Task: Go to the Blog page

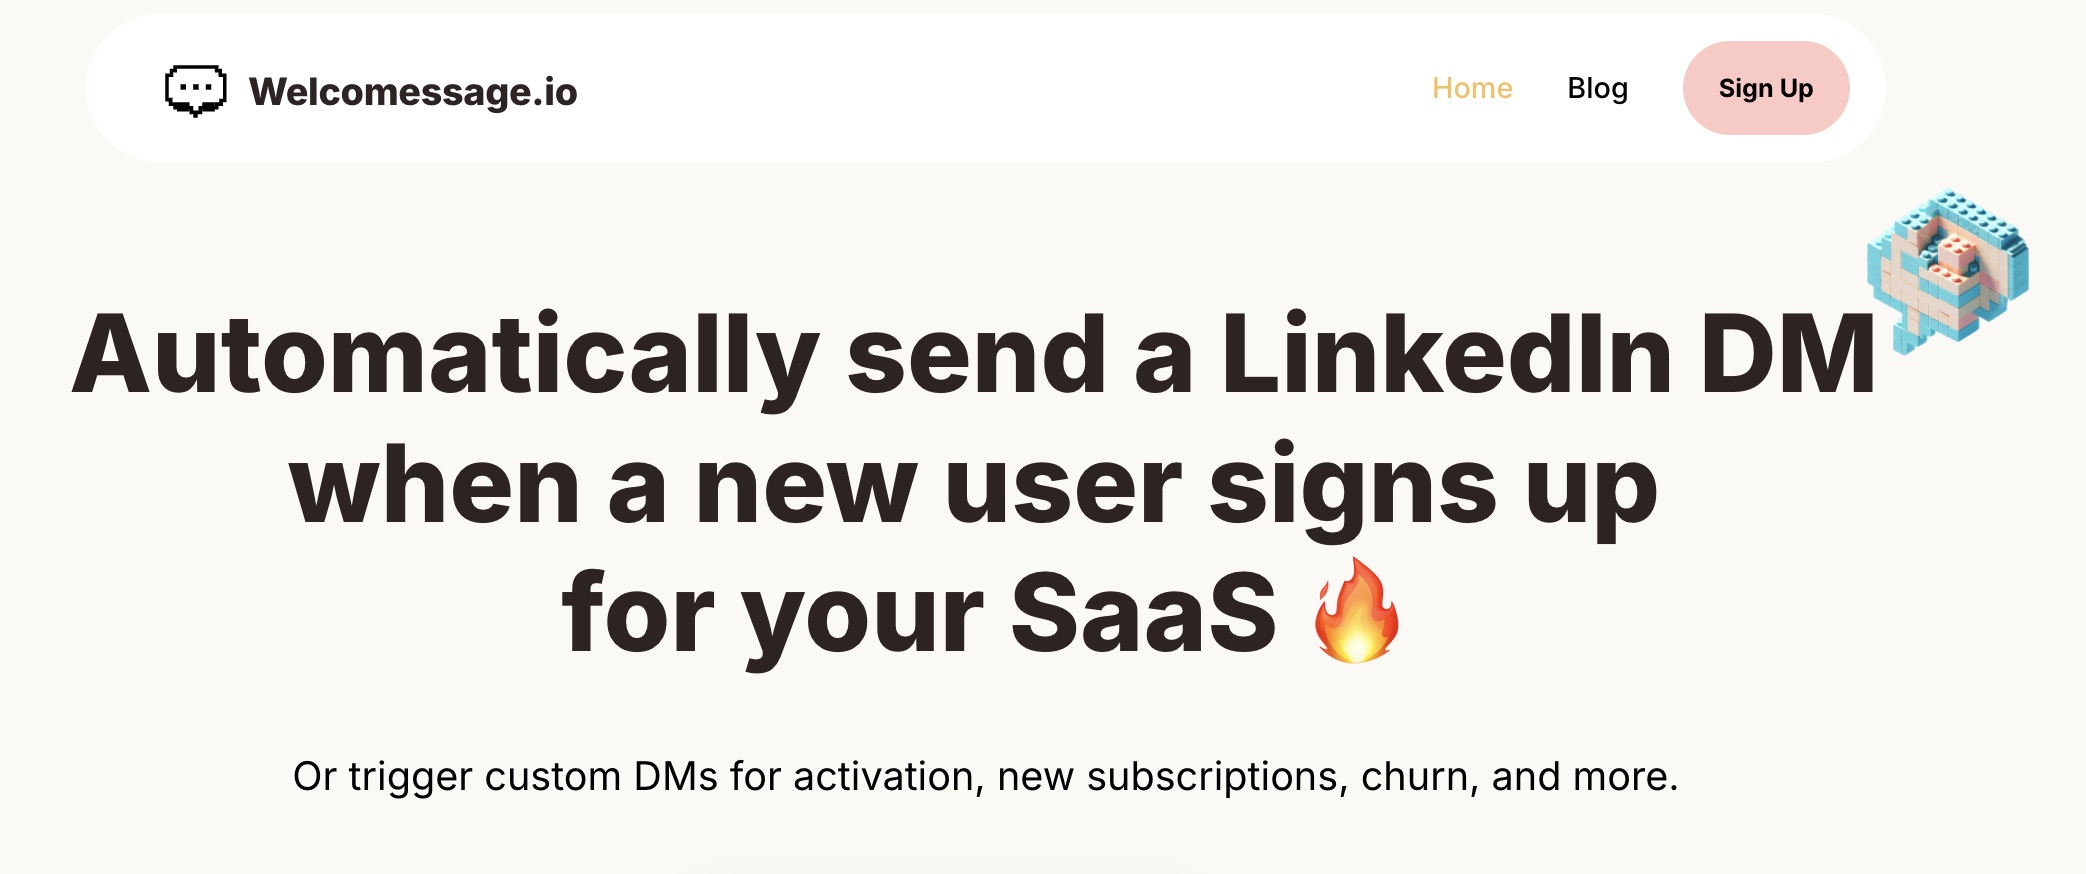Action: (x=1597, y=88)
